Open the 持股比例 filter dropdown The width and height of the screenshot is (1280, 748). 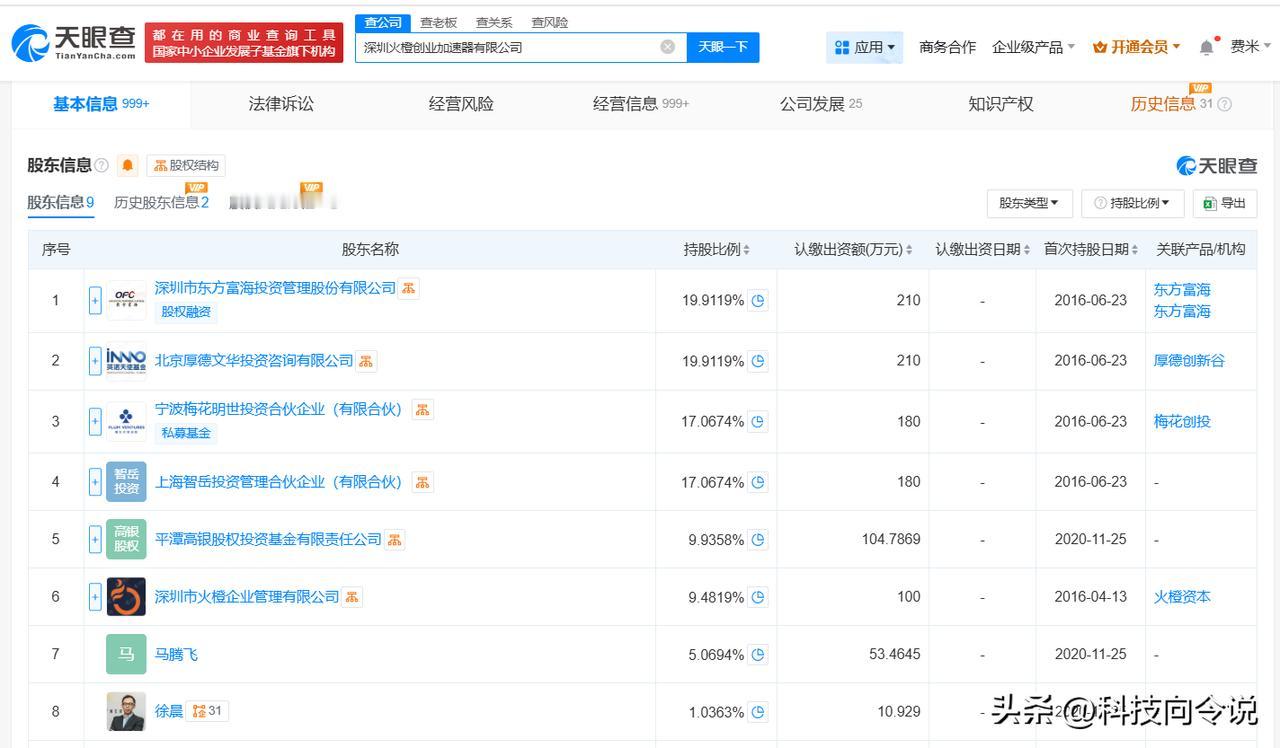[x=1133, y=203]
